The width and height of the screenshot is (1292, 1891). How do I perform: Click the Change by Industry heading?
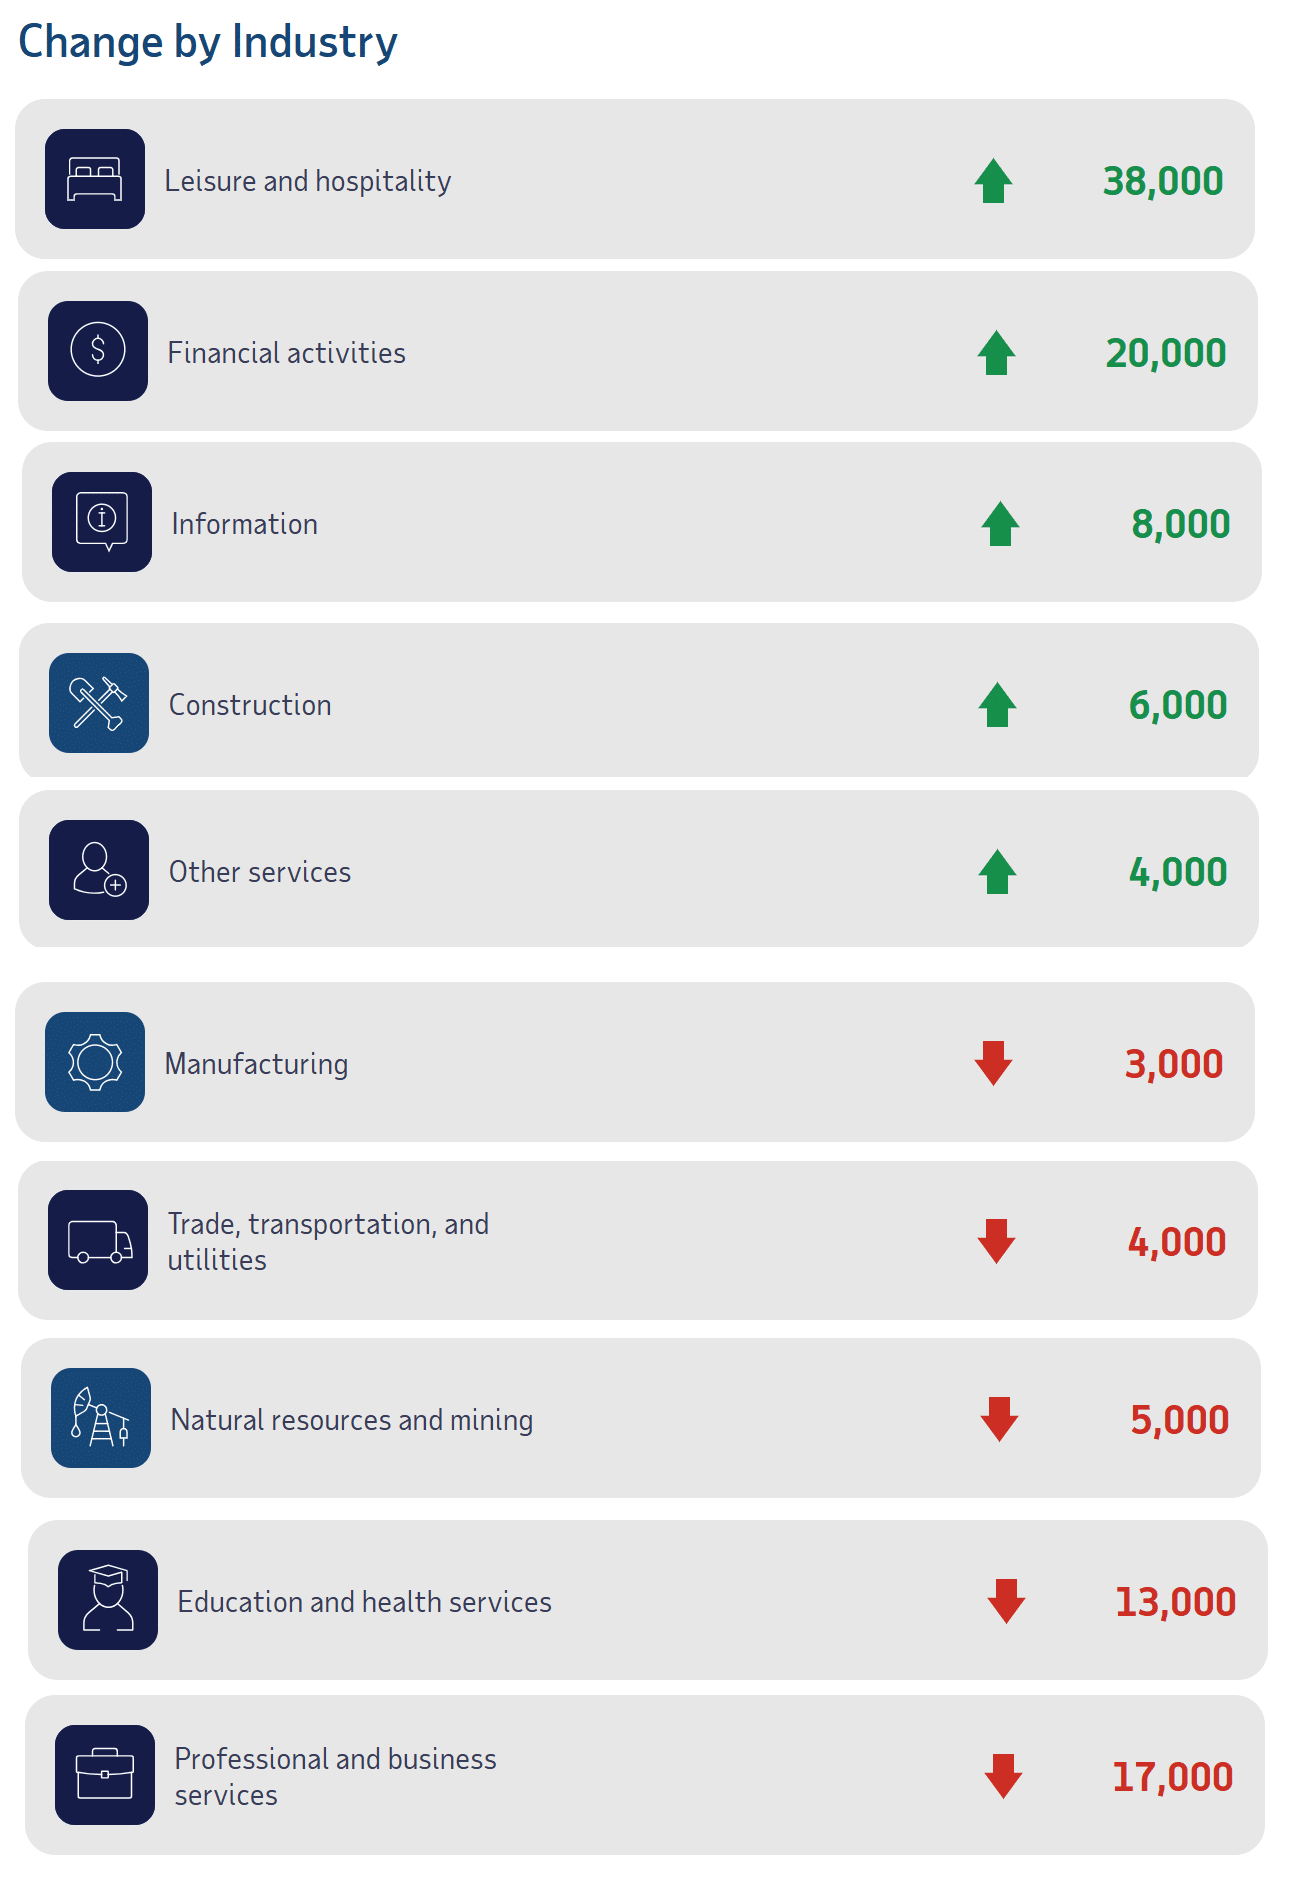pyautogui.click(x=208, y=42)
